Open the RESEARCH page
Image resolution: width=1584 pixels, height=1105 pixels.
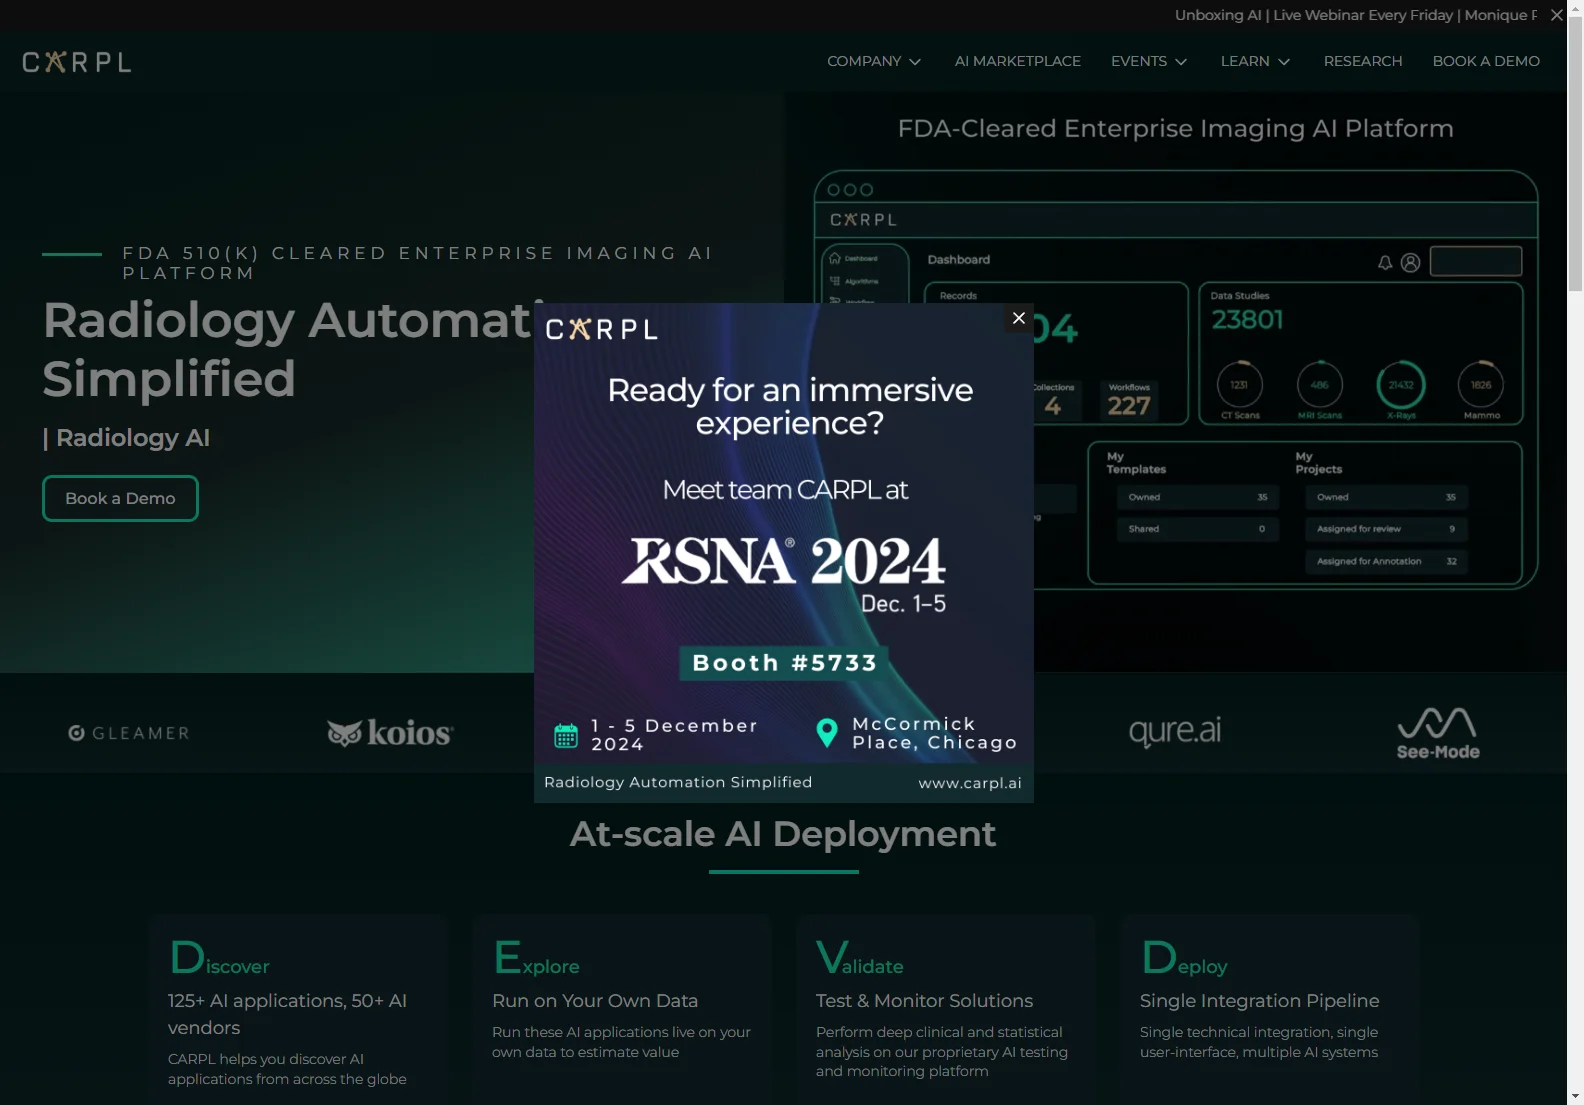coord(1363,61)
